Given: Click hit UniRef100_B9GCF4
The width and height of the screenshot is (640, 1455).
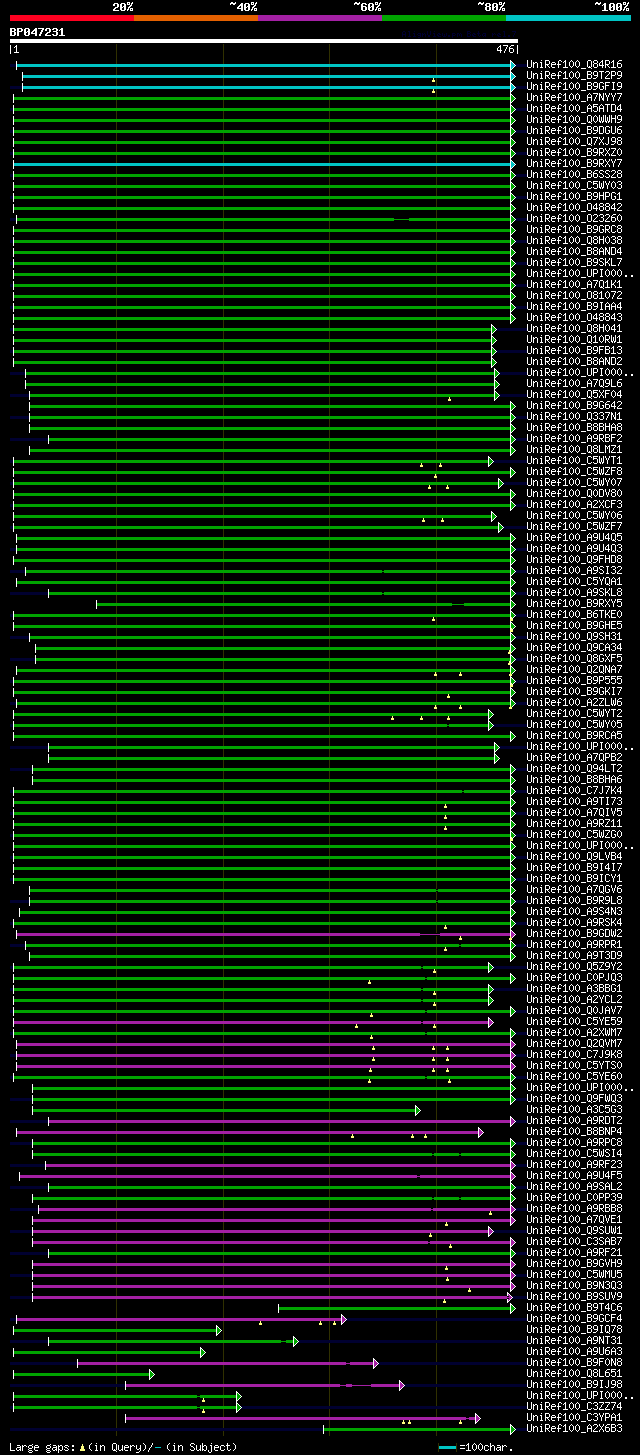Looking at the screenshot, I should pyautogui.click(x=574, y=1318).
